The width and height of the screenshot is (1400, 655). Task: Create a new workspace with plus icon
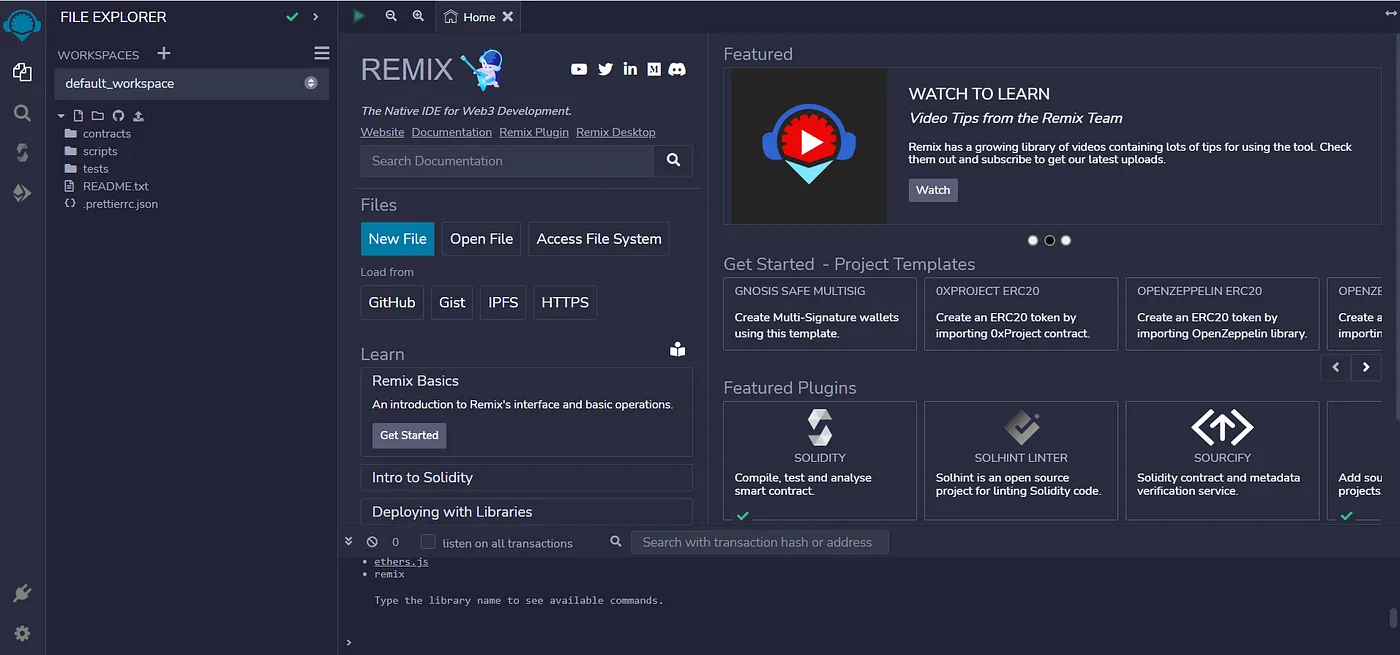click(x=164, y=53)
